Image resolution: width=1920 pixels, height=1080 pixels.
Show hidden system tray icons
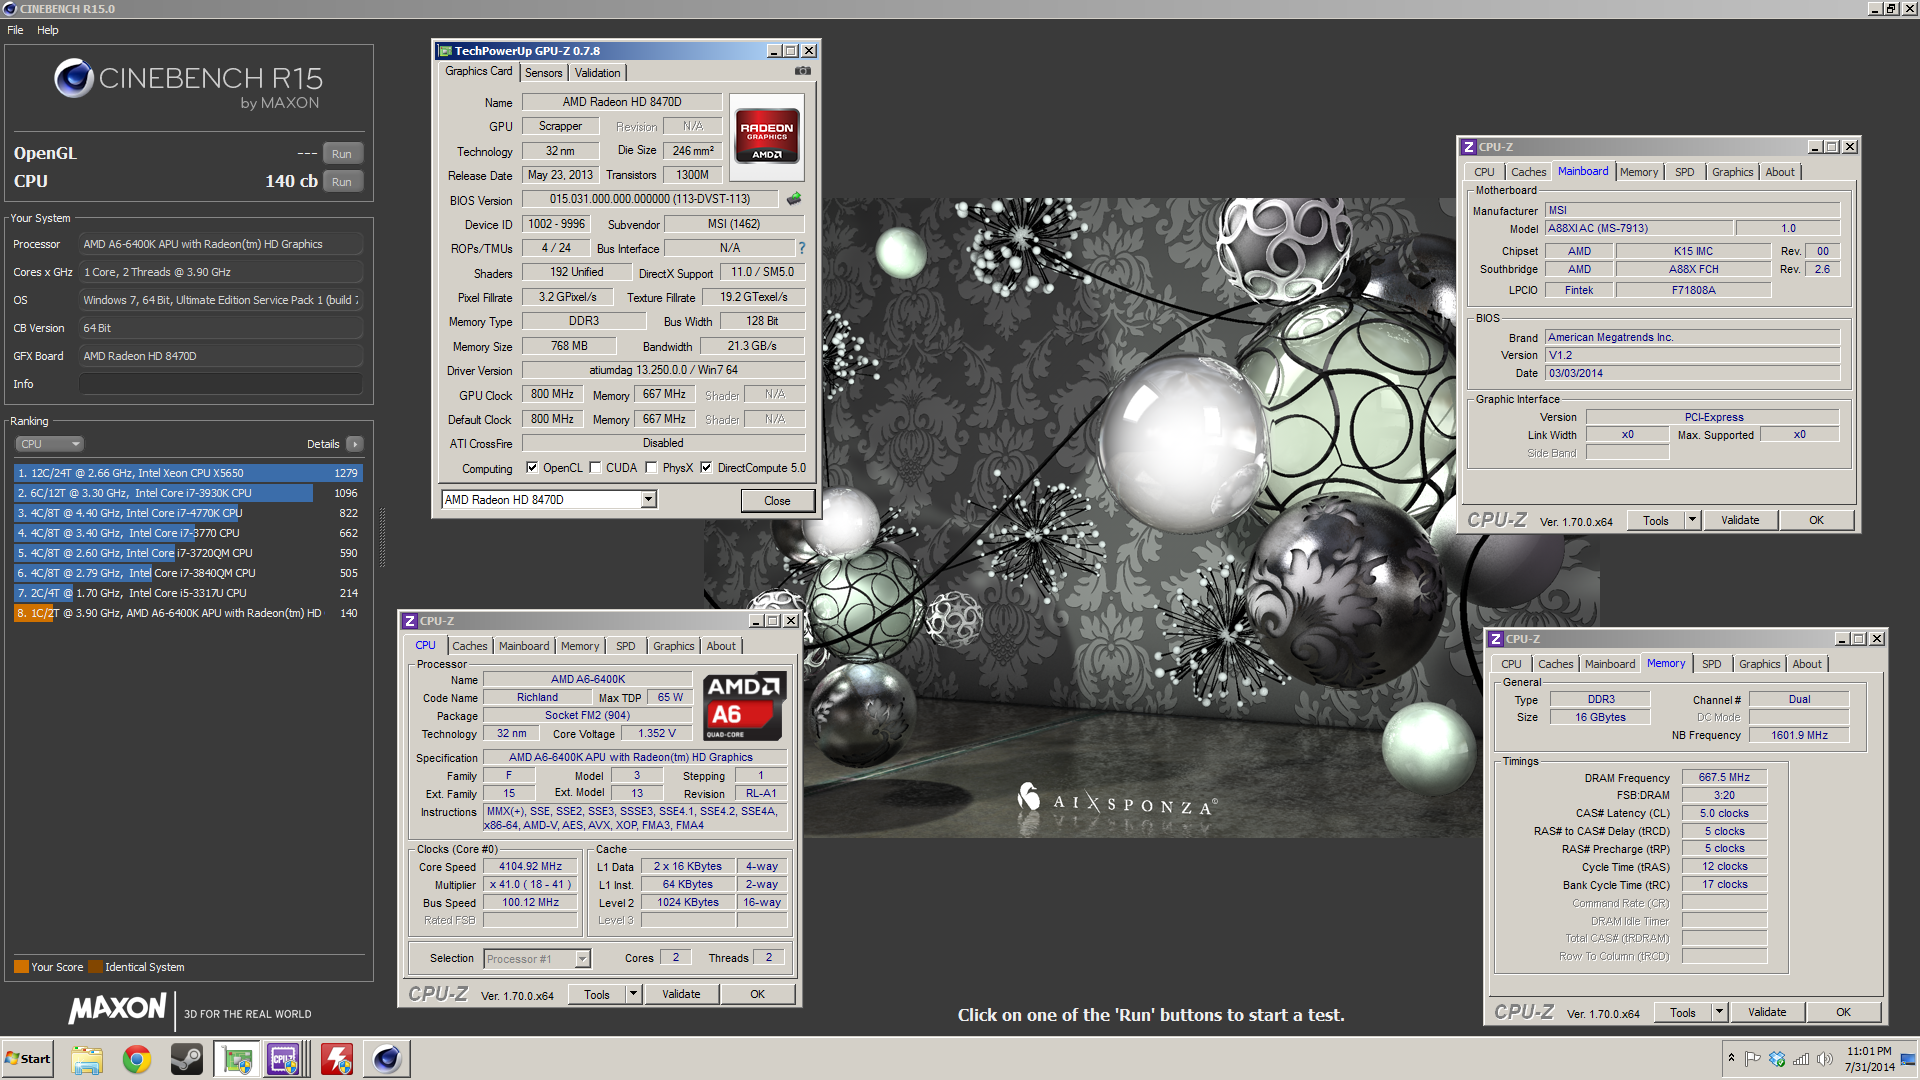[1731, 1058]
